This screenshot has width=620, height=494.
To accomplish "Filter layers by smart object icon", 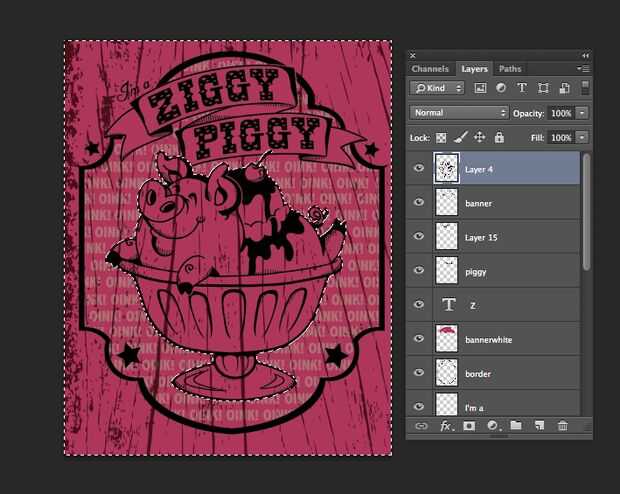I will click(x=564, y=88).
